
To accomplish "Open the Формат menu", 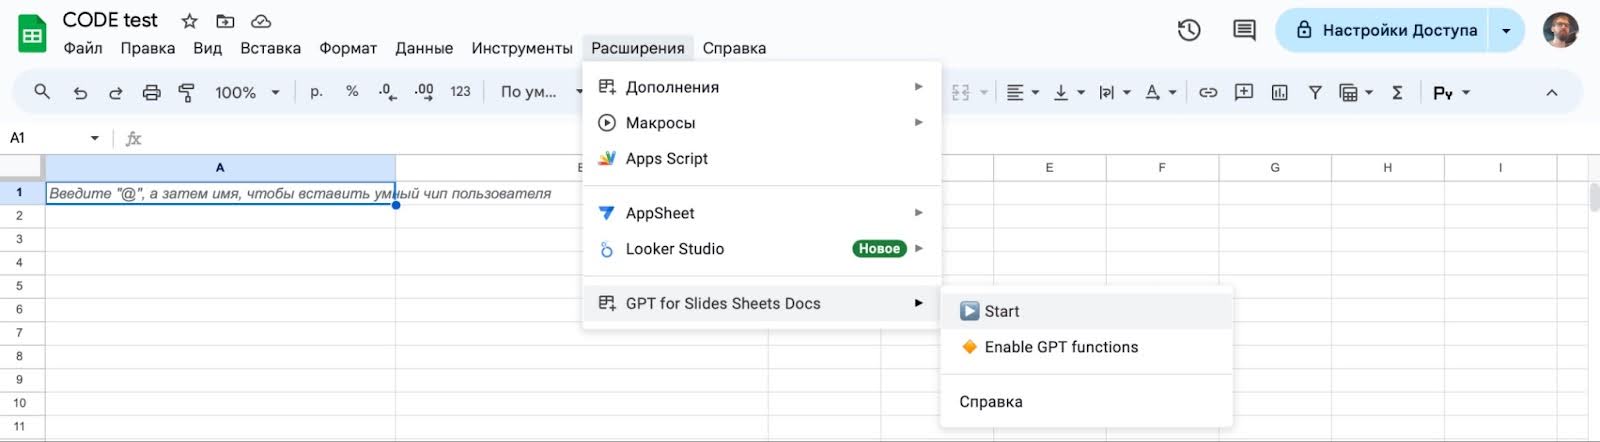I will [348, 48].
